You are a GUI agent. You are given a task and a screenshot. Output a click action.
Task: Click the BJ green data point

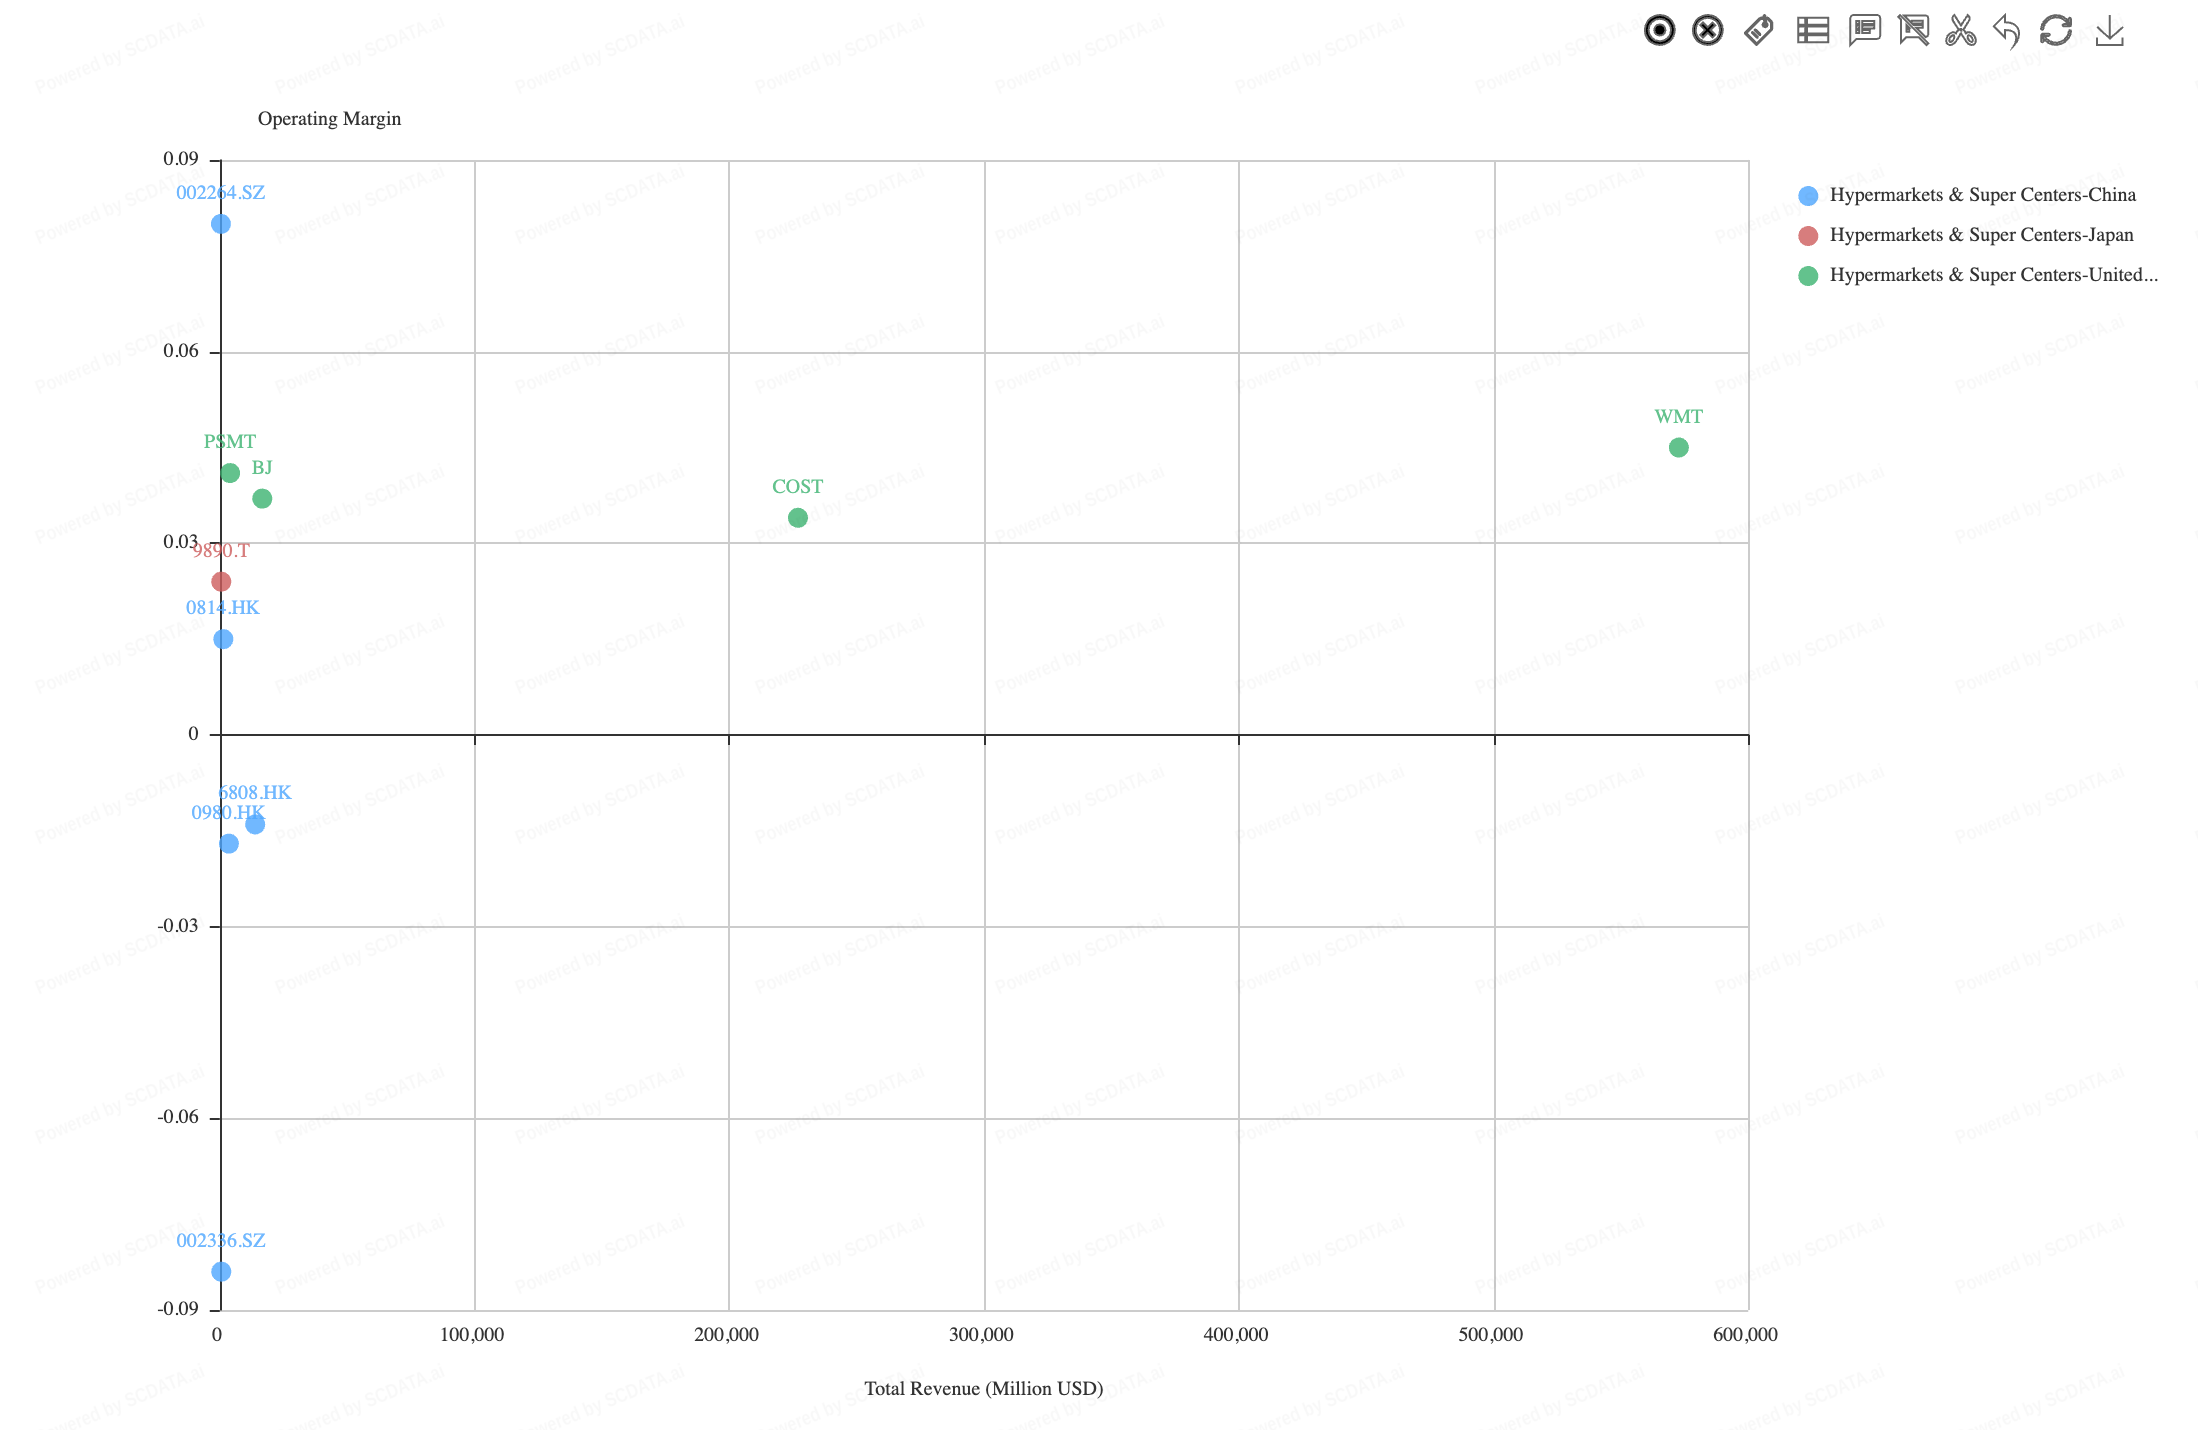coord(262,499)
